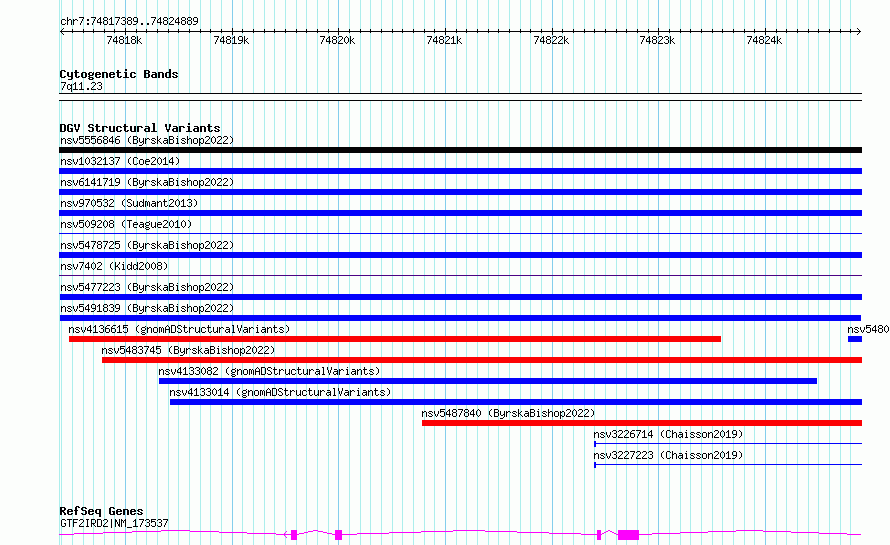
Task: Open the nsv970532 (Sudmant2013) label
Action: point(129,203)
